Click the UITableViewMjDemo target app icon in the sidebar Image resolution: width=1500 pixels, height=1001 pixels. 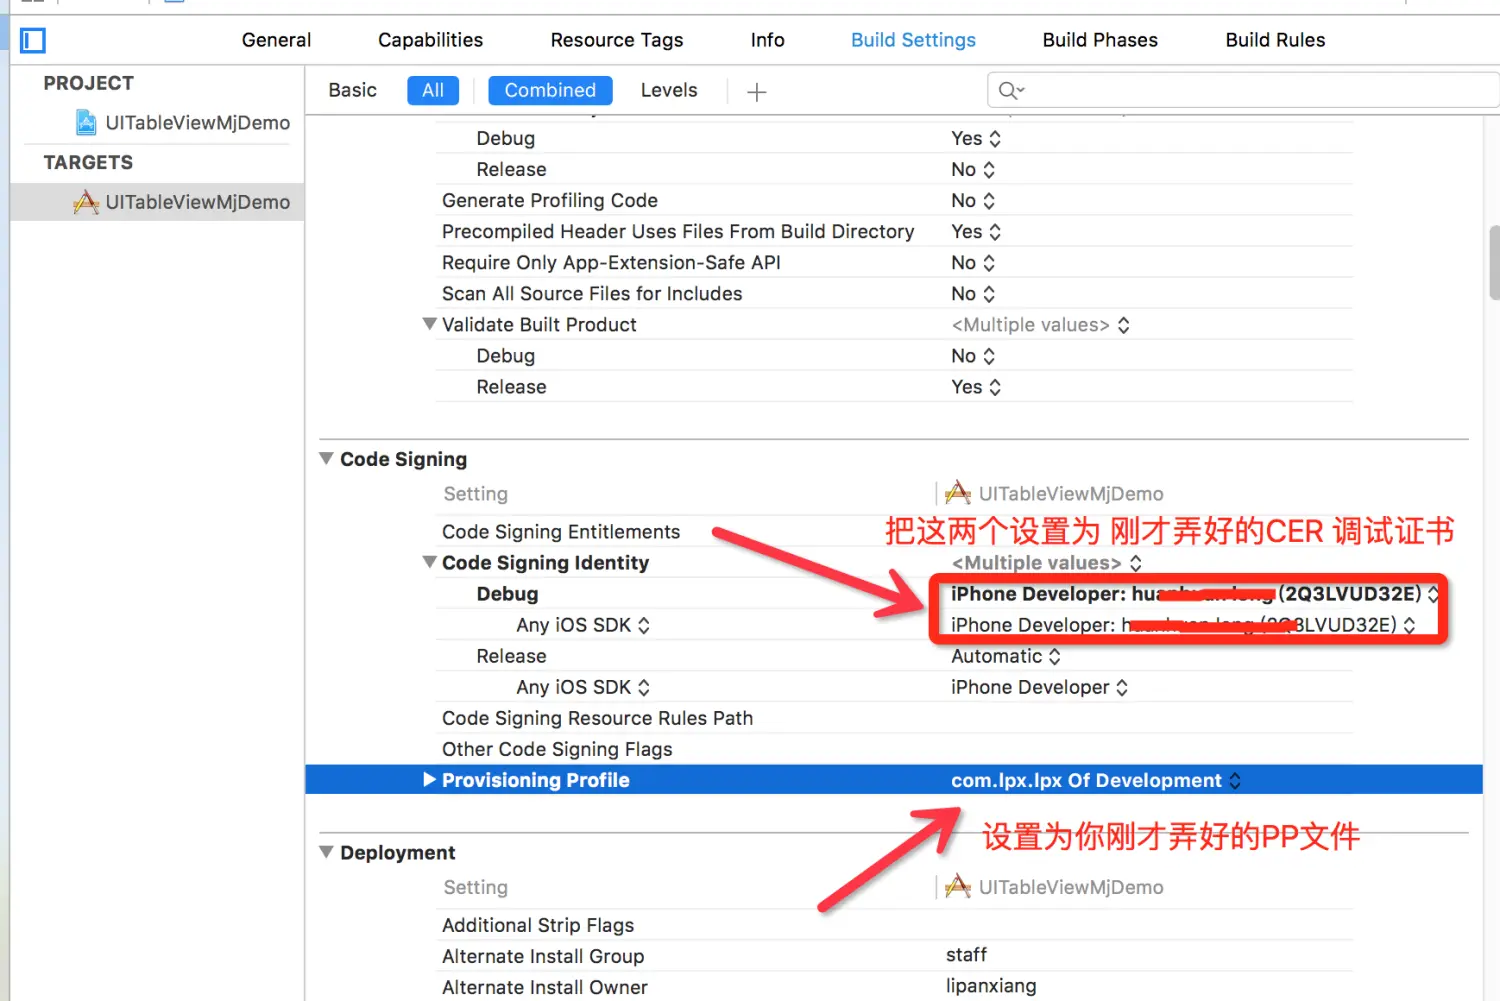coord(86,202)
